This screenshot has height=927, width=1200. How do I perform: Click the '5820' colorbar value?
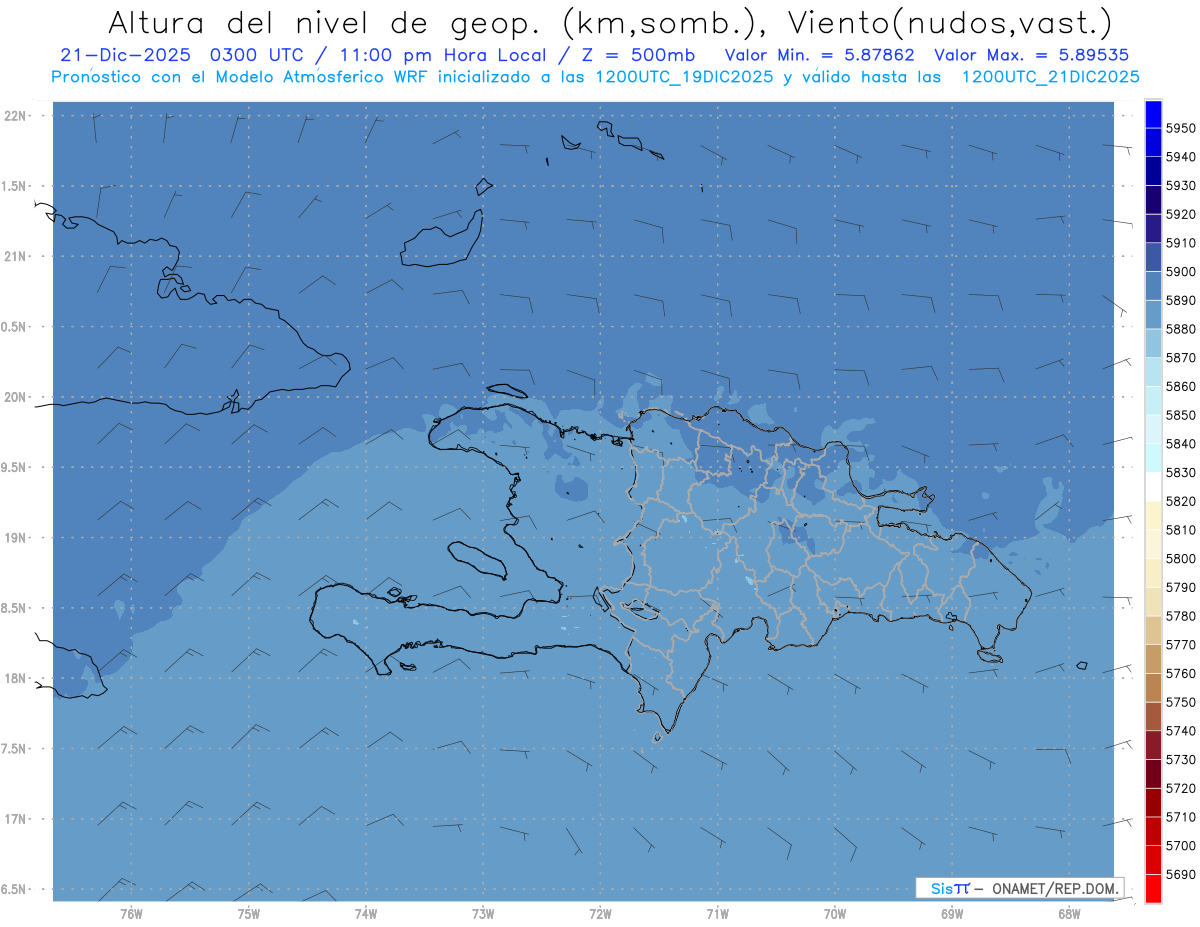(x=1180, y=501)
